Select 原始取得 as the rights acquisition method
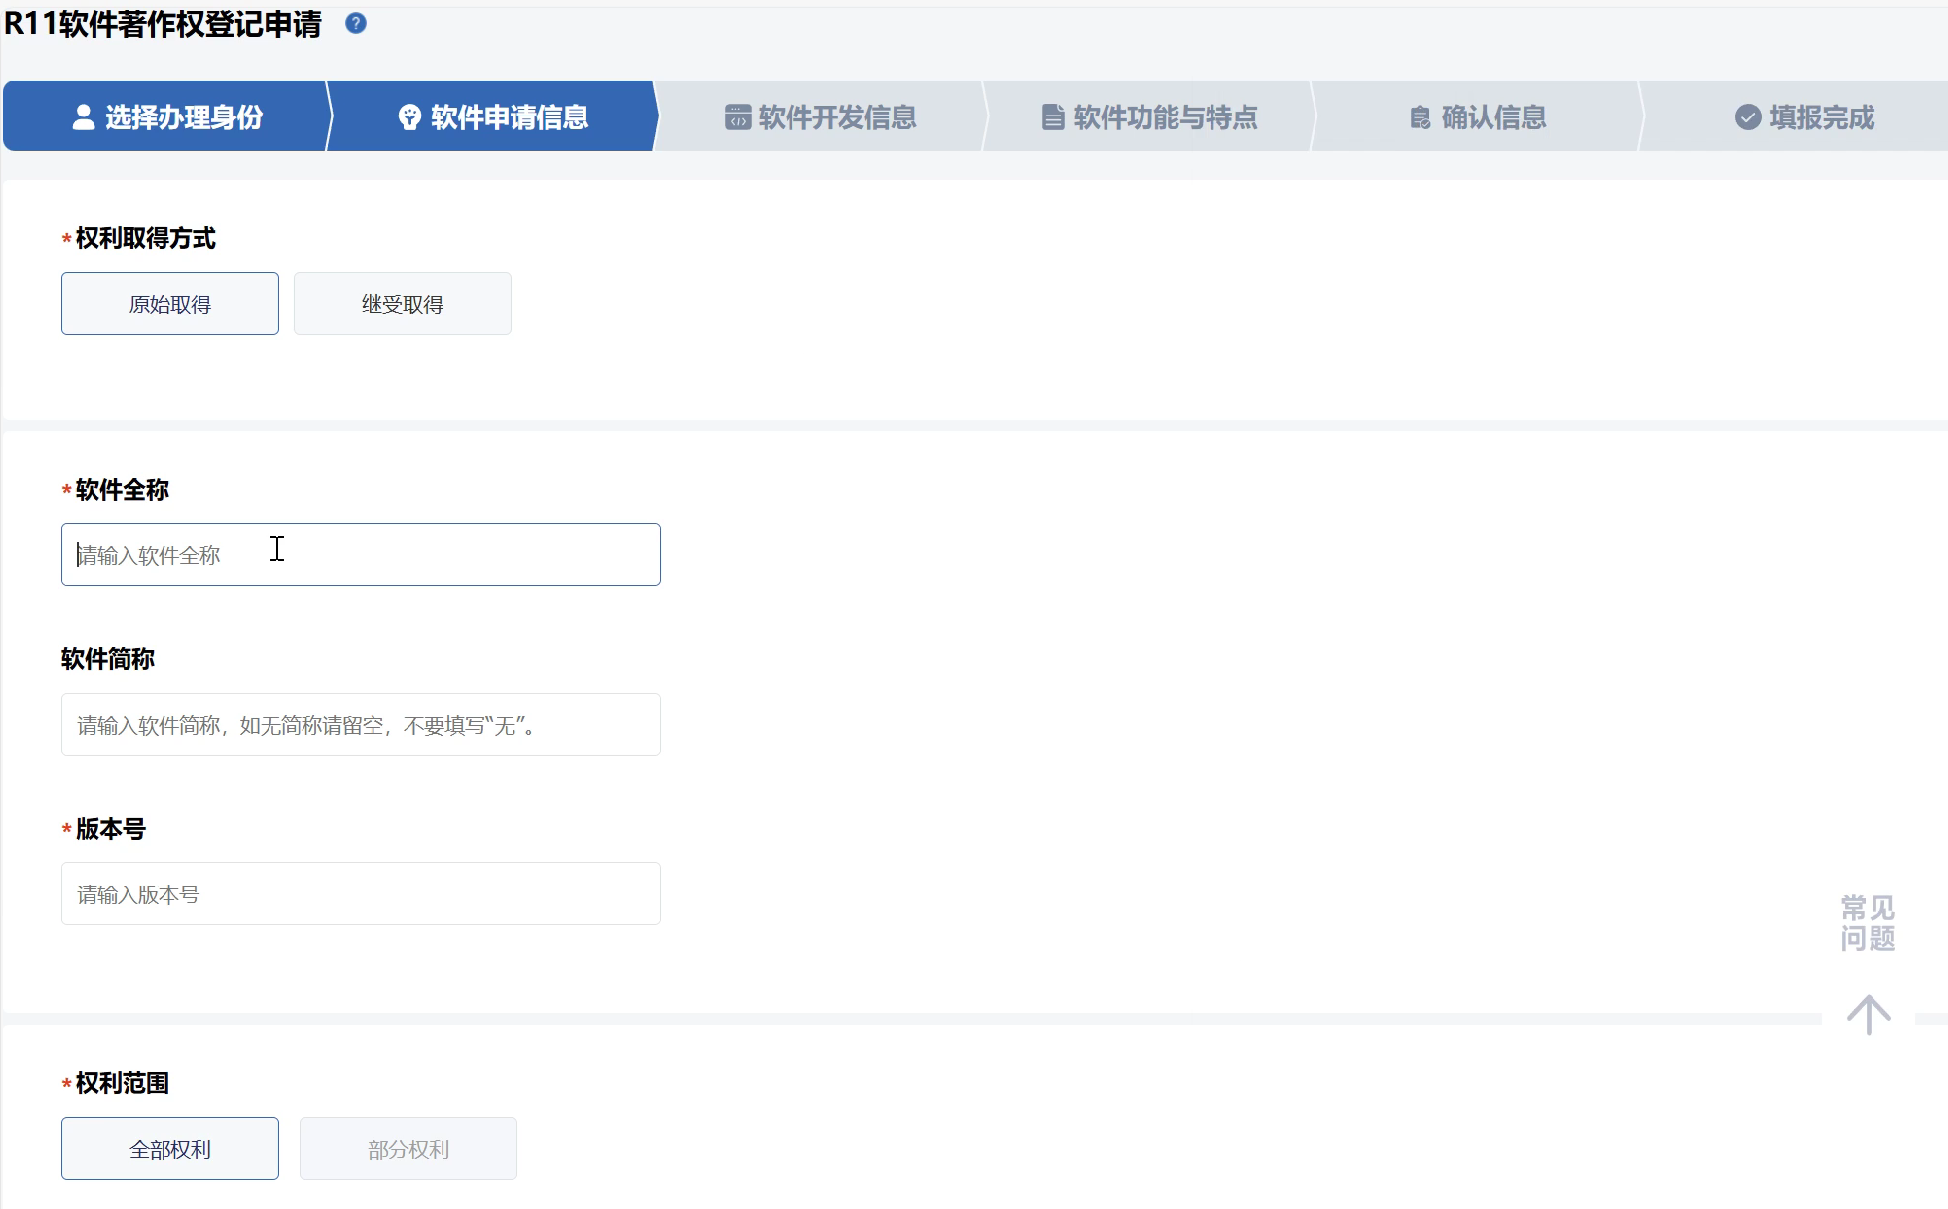This screenshot has width=1948, height=1209. [x=170, y=304]
